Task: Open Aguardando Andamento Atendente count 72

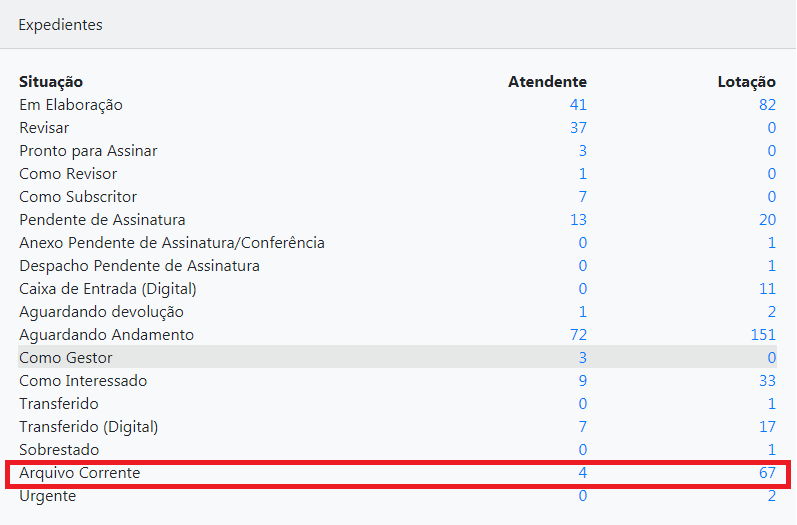Action: [x=578, y=334]
